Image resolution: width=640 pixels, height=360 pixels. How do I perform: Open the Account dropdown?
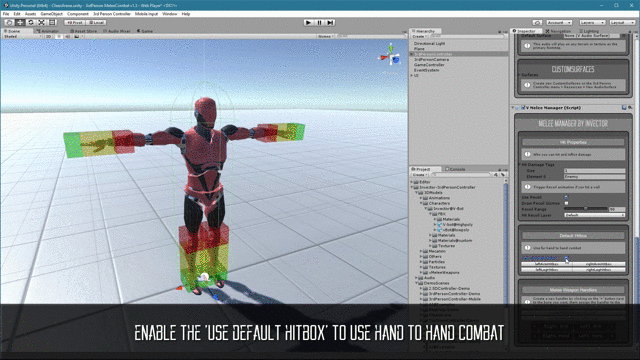coord(558,22)
